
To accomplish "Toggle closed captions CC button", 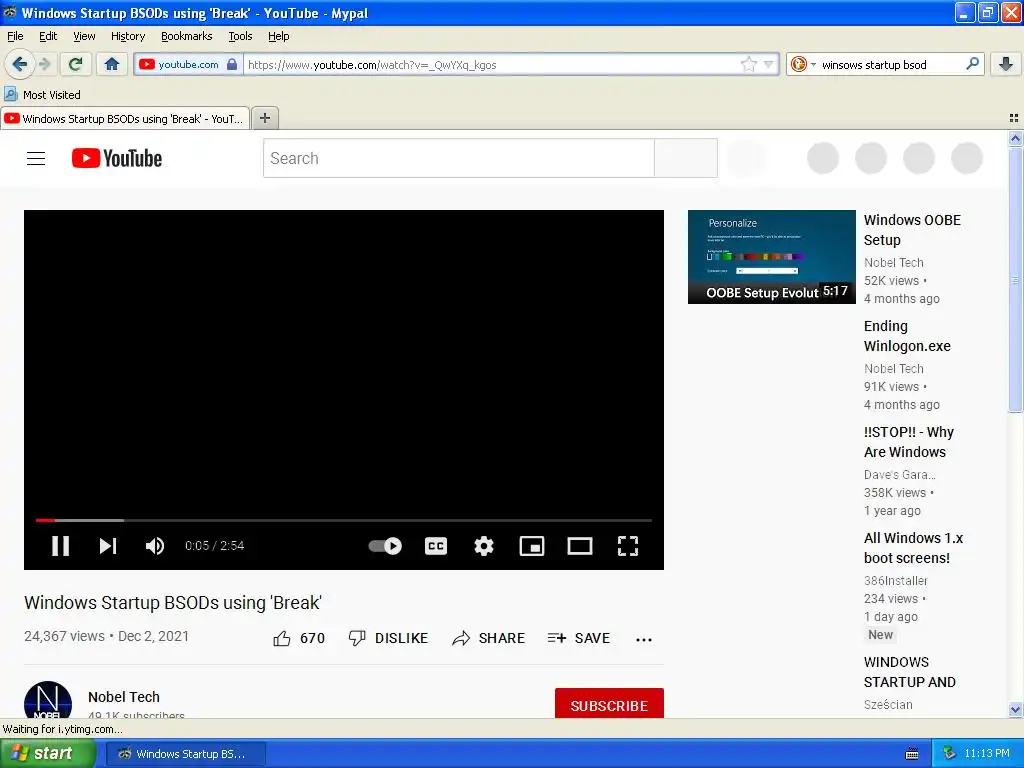I will (x=436, y=546).
